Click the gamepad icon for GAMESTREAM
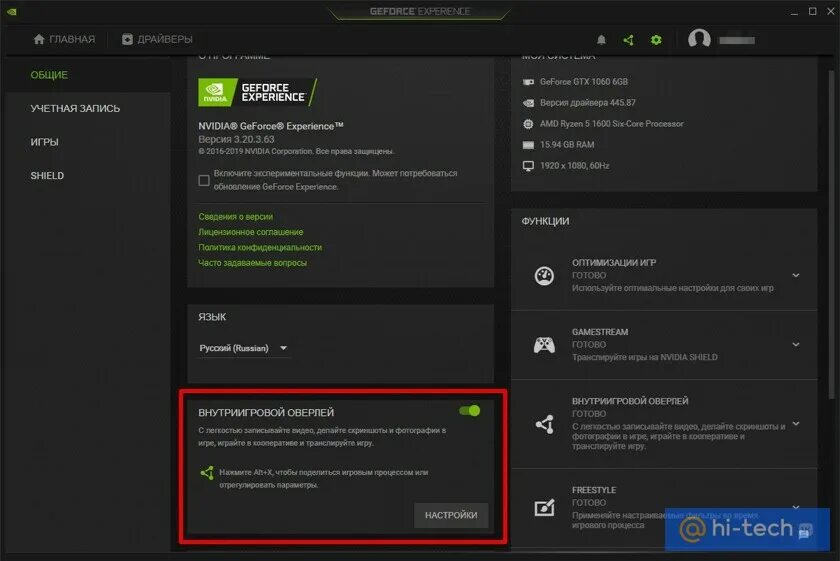The height and width of the screenshot is (561, 840). (x=544, y=345)
